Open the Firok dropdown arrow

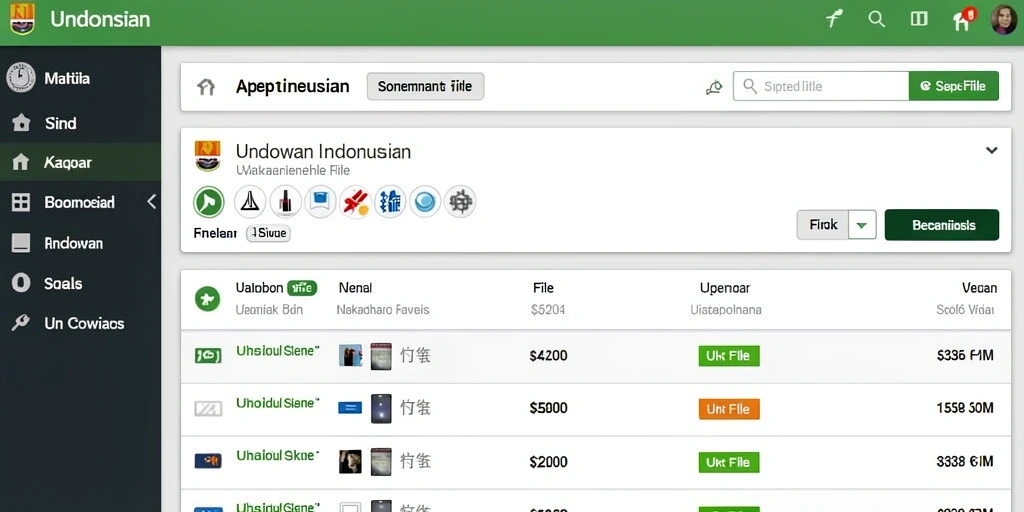[x=862, y=225]
